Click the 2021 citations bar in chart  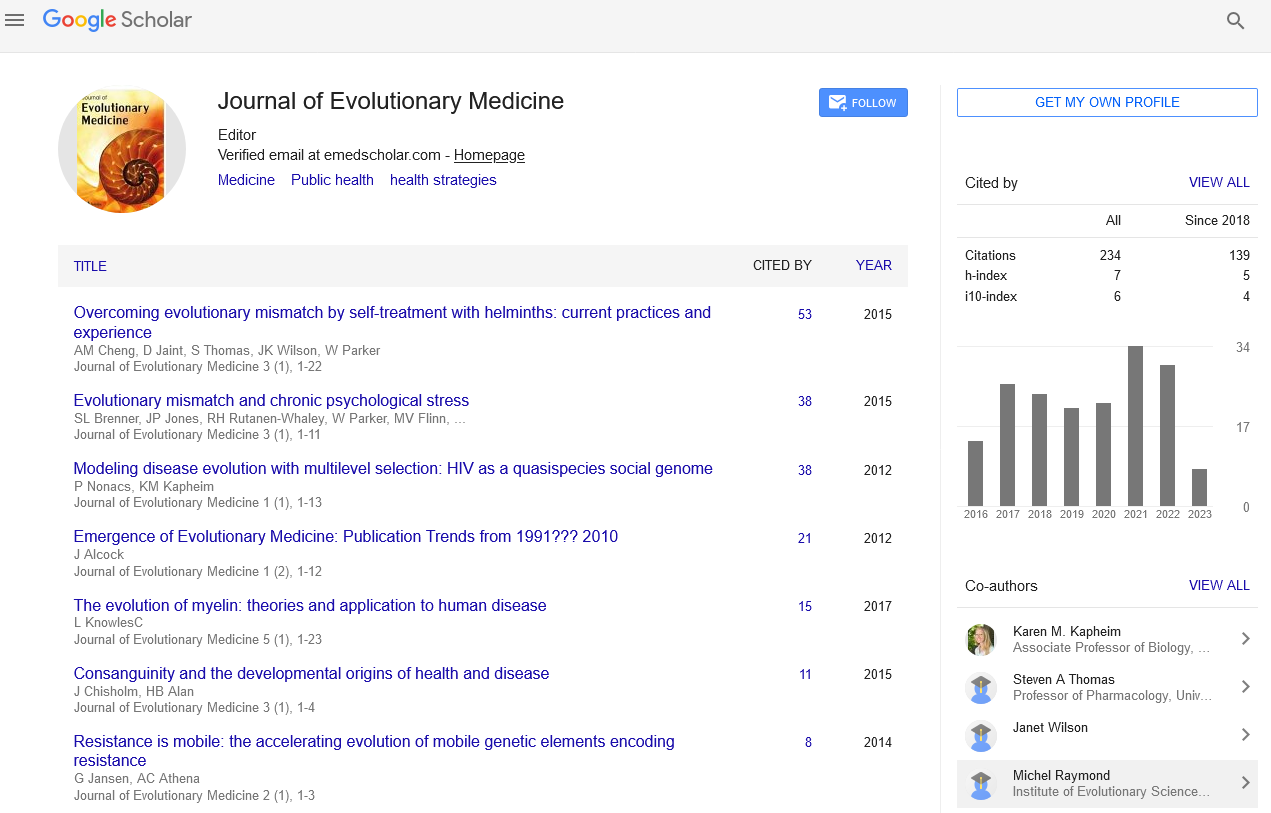pos(1135,426)
